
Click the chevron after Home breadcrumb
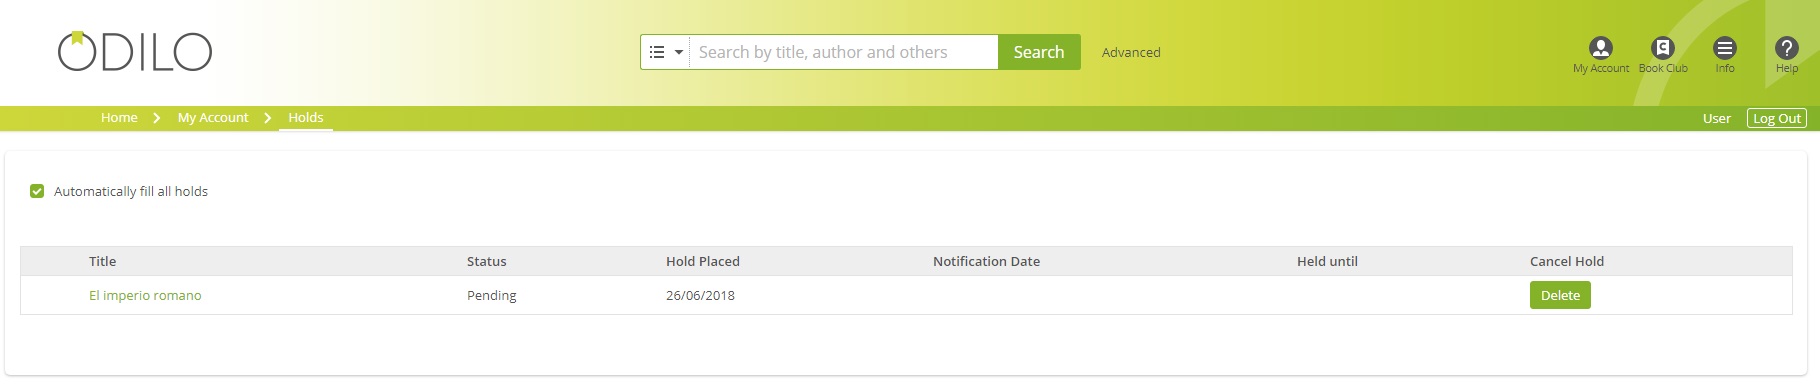[157, 118]
